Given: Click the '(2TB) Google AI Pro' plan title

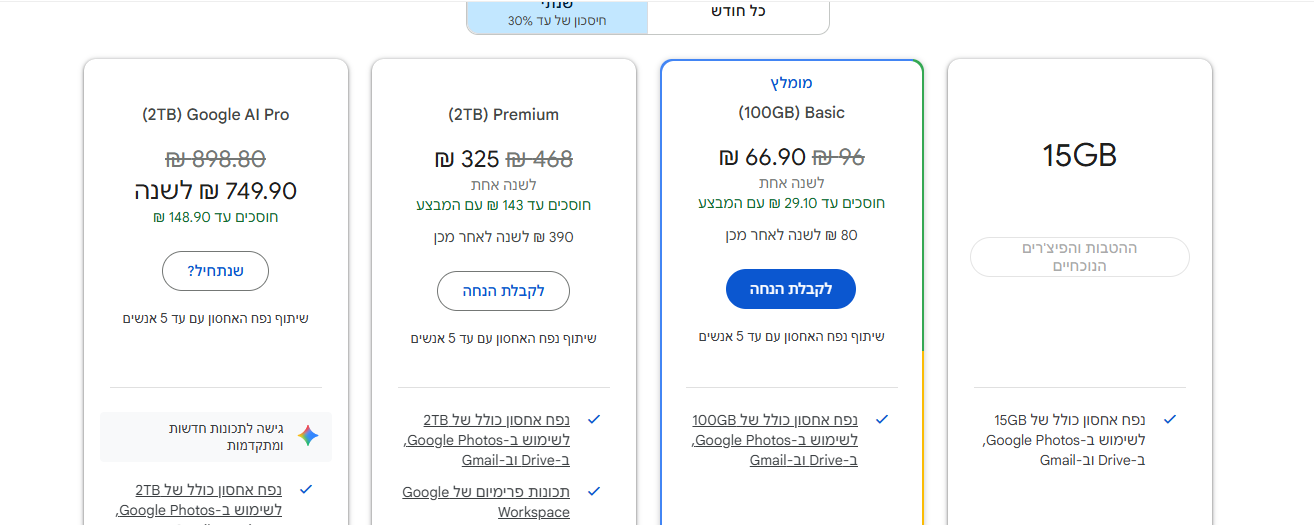Looking at the screenshot, I should coord(216,114).
